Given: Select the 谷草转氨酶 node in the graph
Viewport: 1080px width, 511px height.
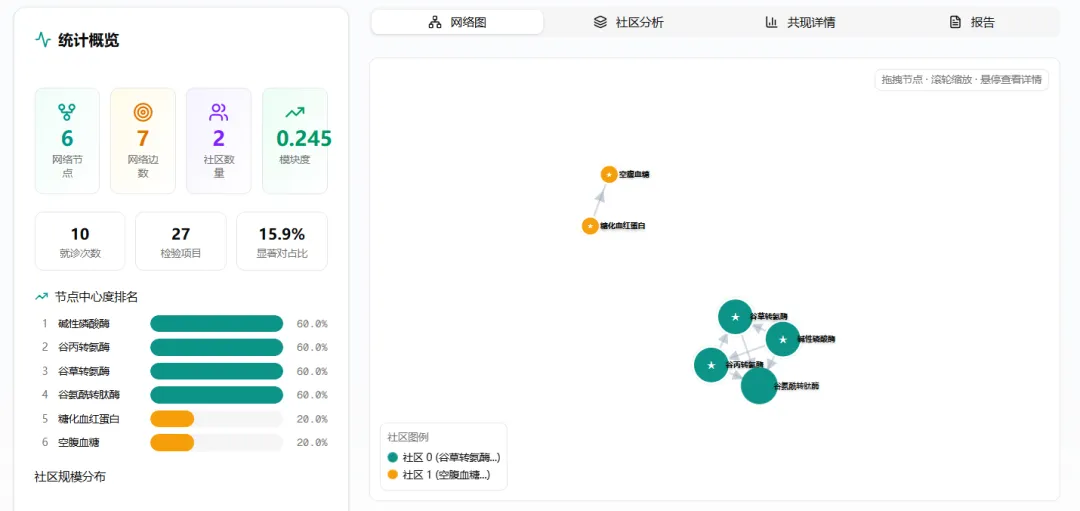Looking at the screenshot, I should pyautogui.click(x=735, y=317).
